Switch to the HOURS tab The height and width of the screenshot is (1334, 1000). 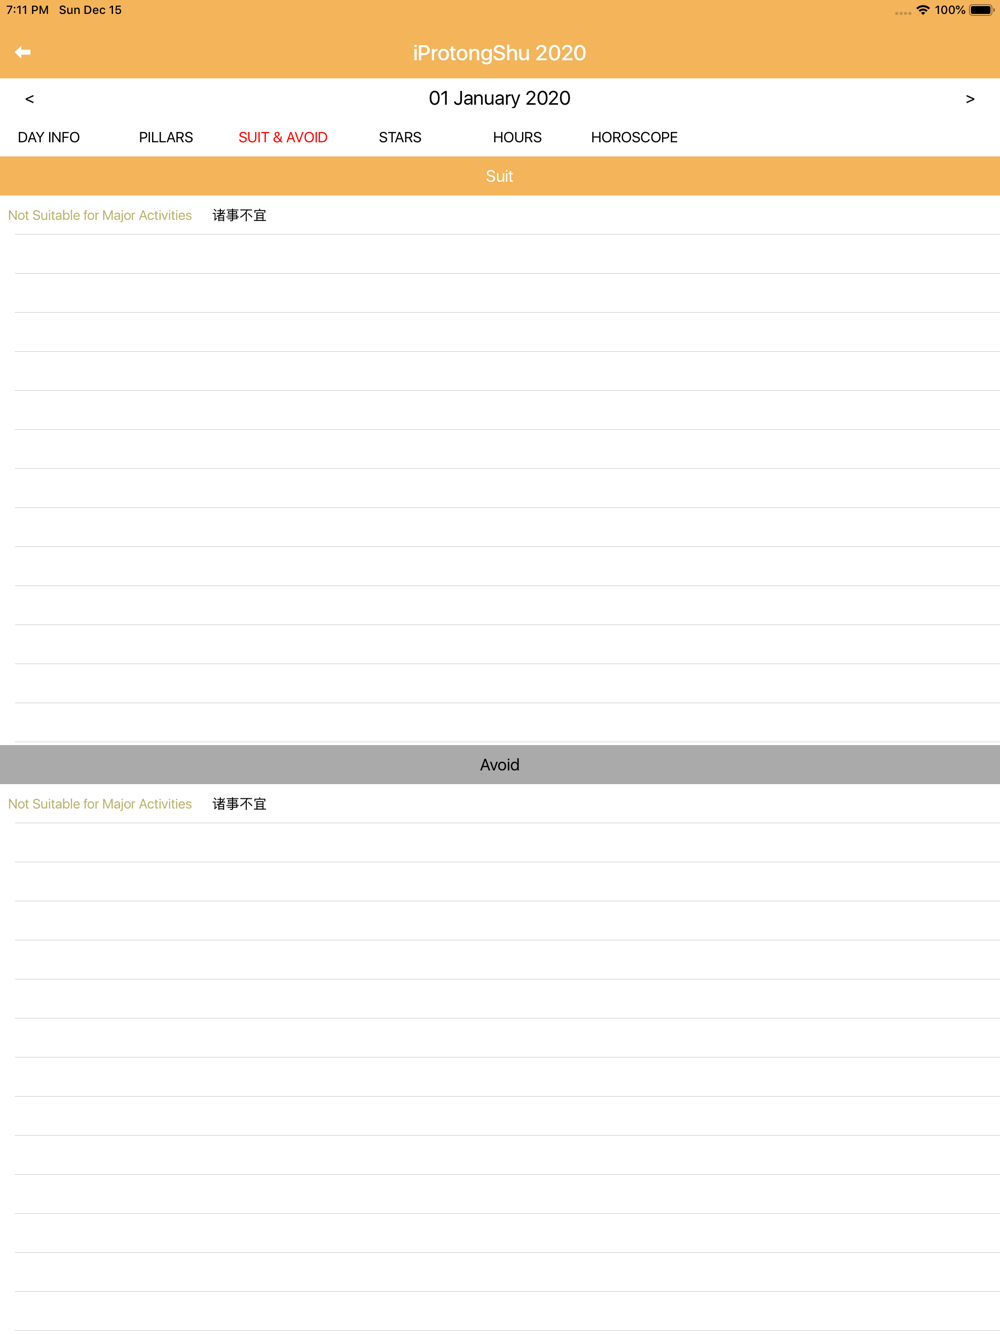(517, 137)
